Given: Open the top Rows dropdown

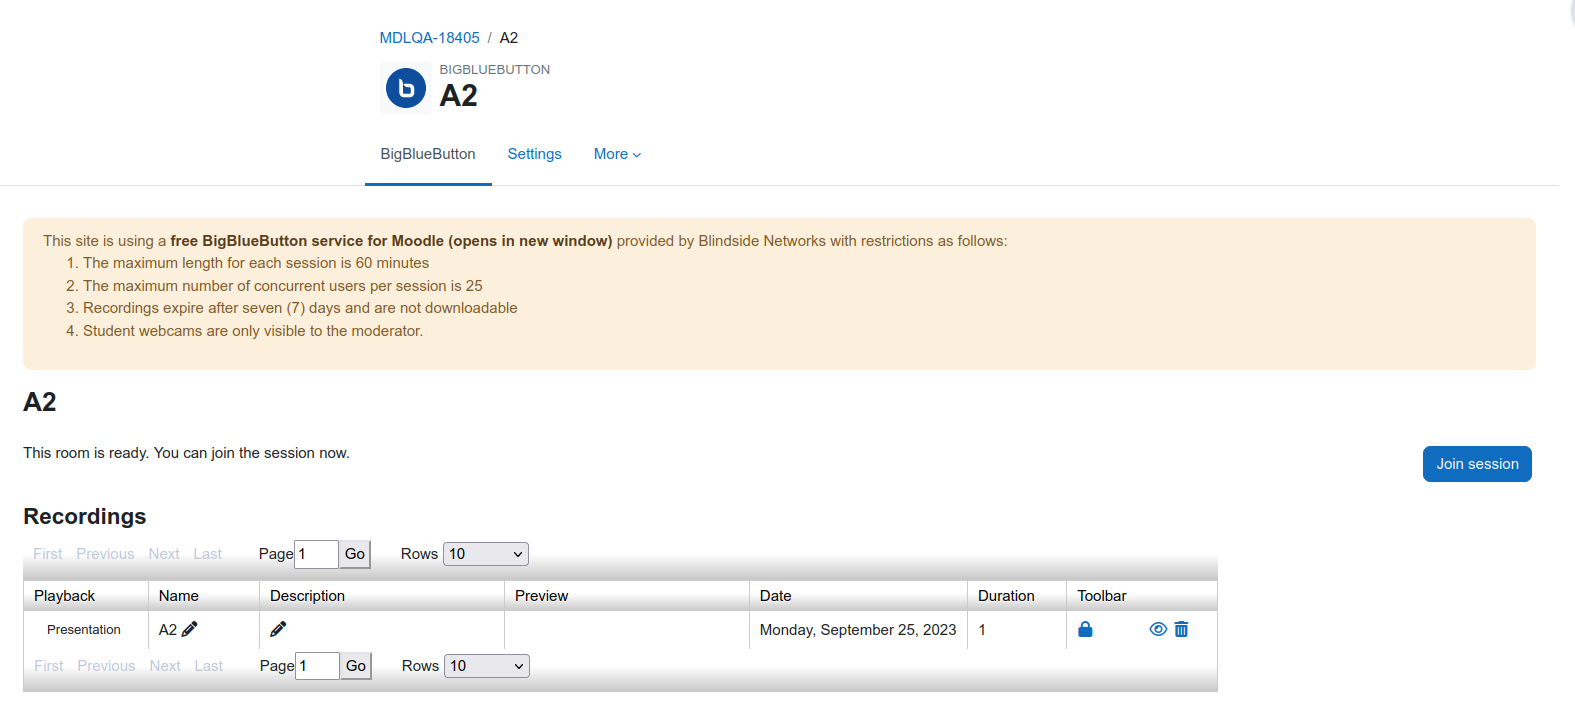Looking at the screenshot, I should click(485, 554).
